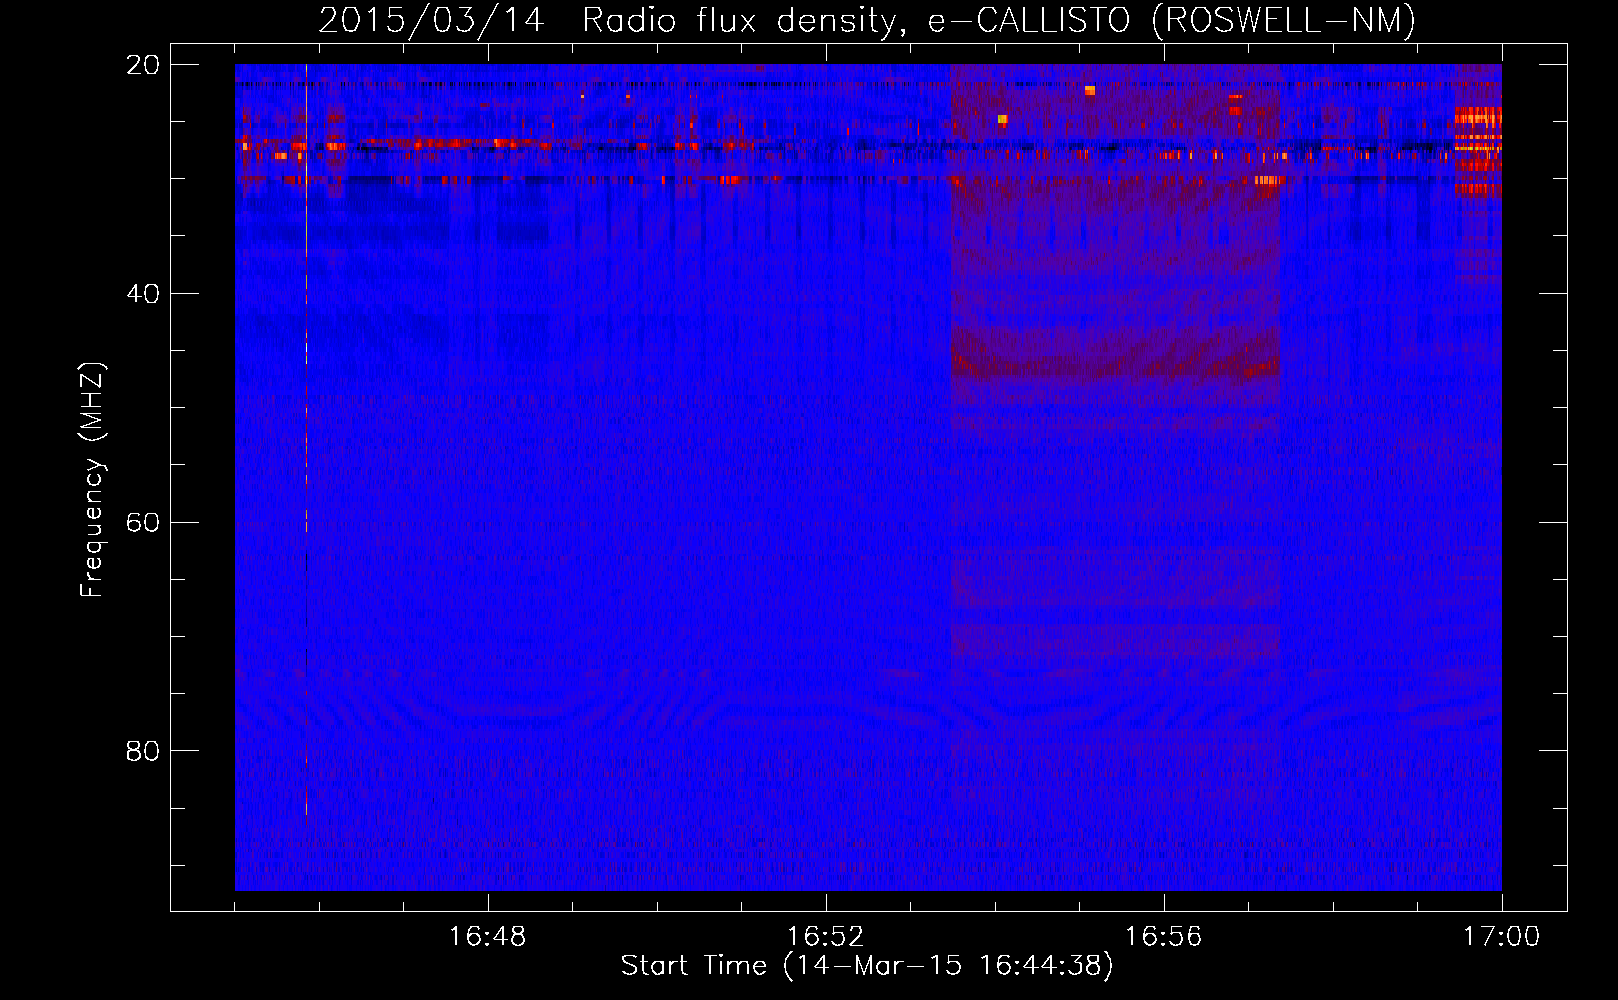Click the 16:56 time tick label
The image size is (1618, 1000).
[x=1164, y=937]
